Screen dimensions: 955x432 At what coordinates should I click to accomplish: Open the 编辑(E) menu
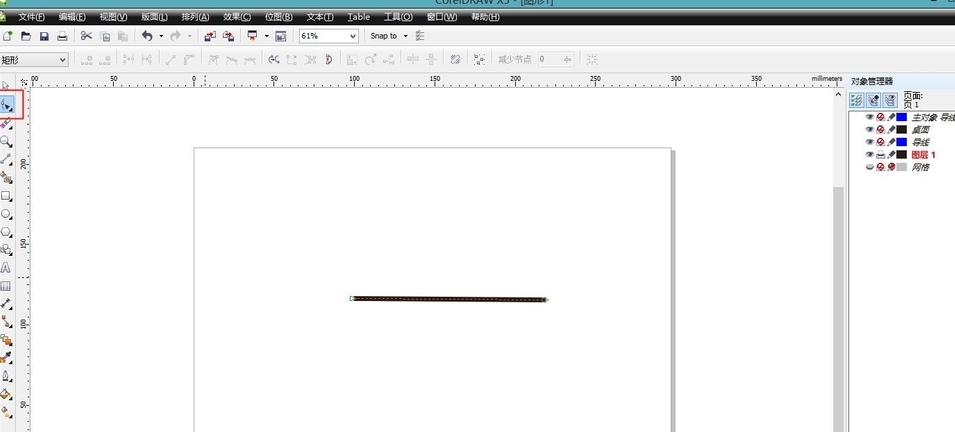72,17
